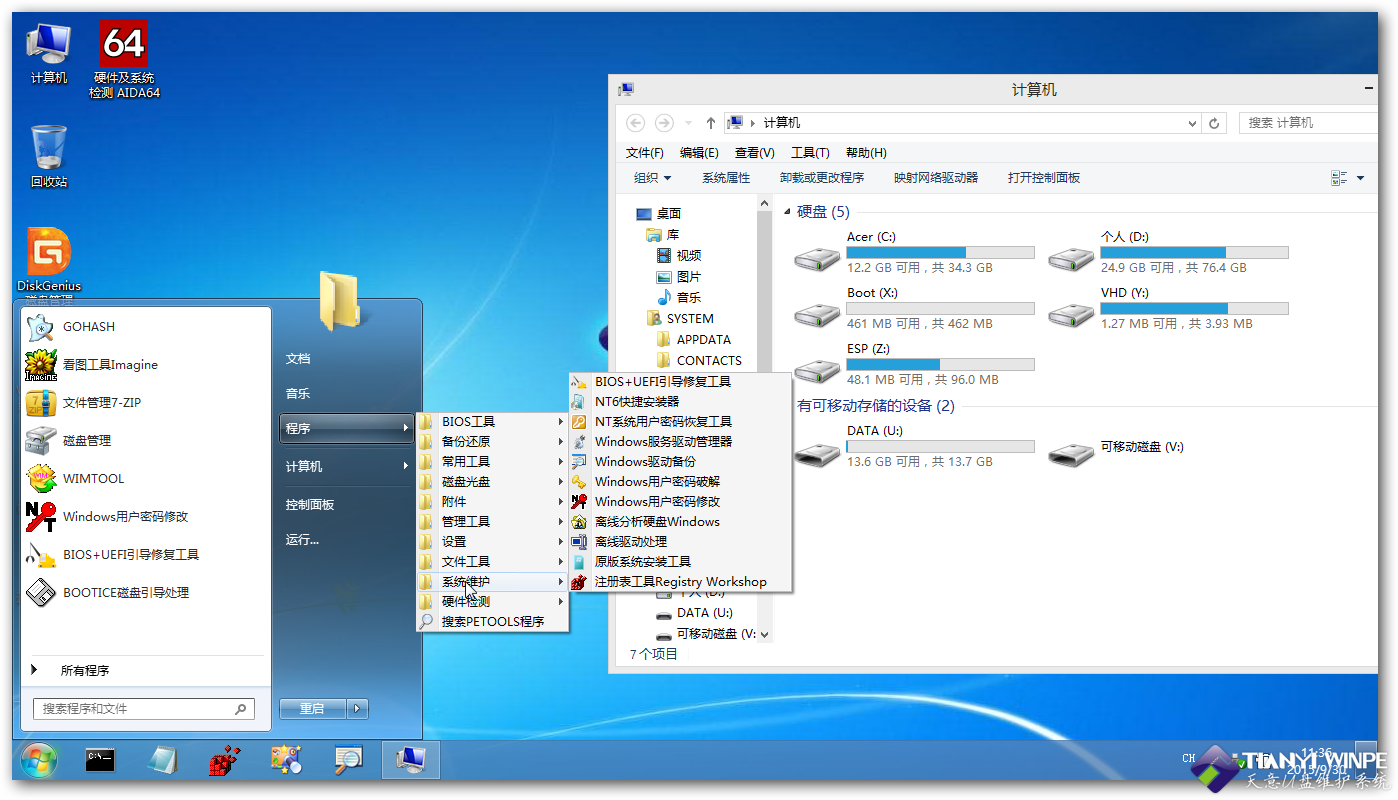
Task: Open 看图工具Imagine in start menu
Action: 146,365
